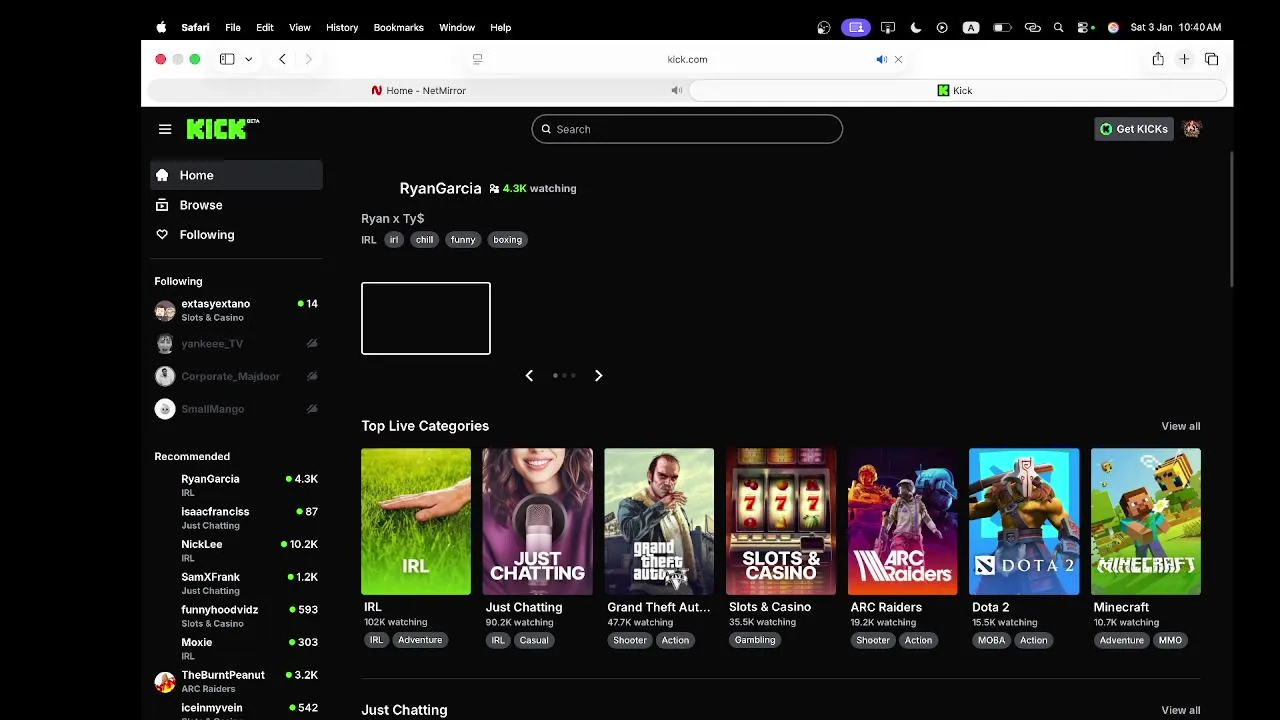Switch to the Kick tab

pyautogui.click(x=958, y=90)
